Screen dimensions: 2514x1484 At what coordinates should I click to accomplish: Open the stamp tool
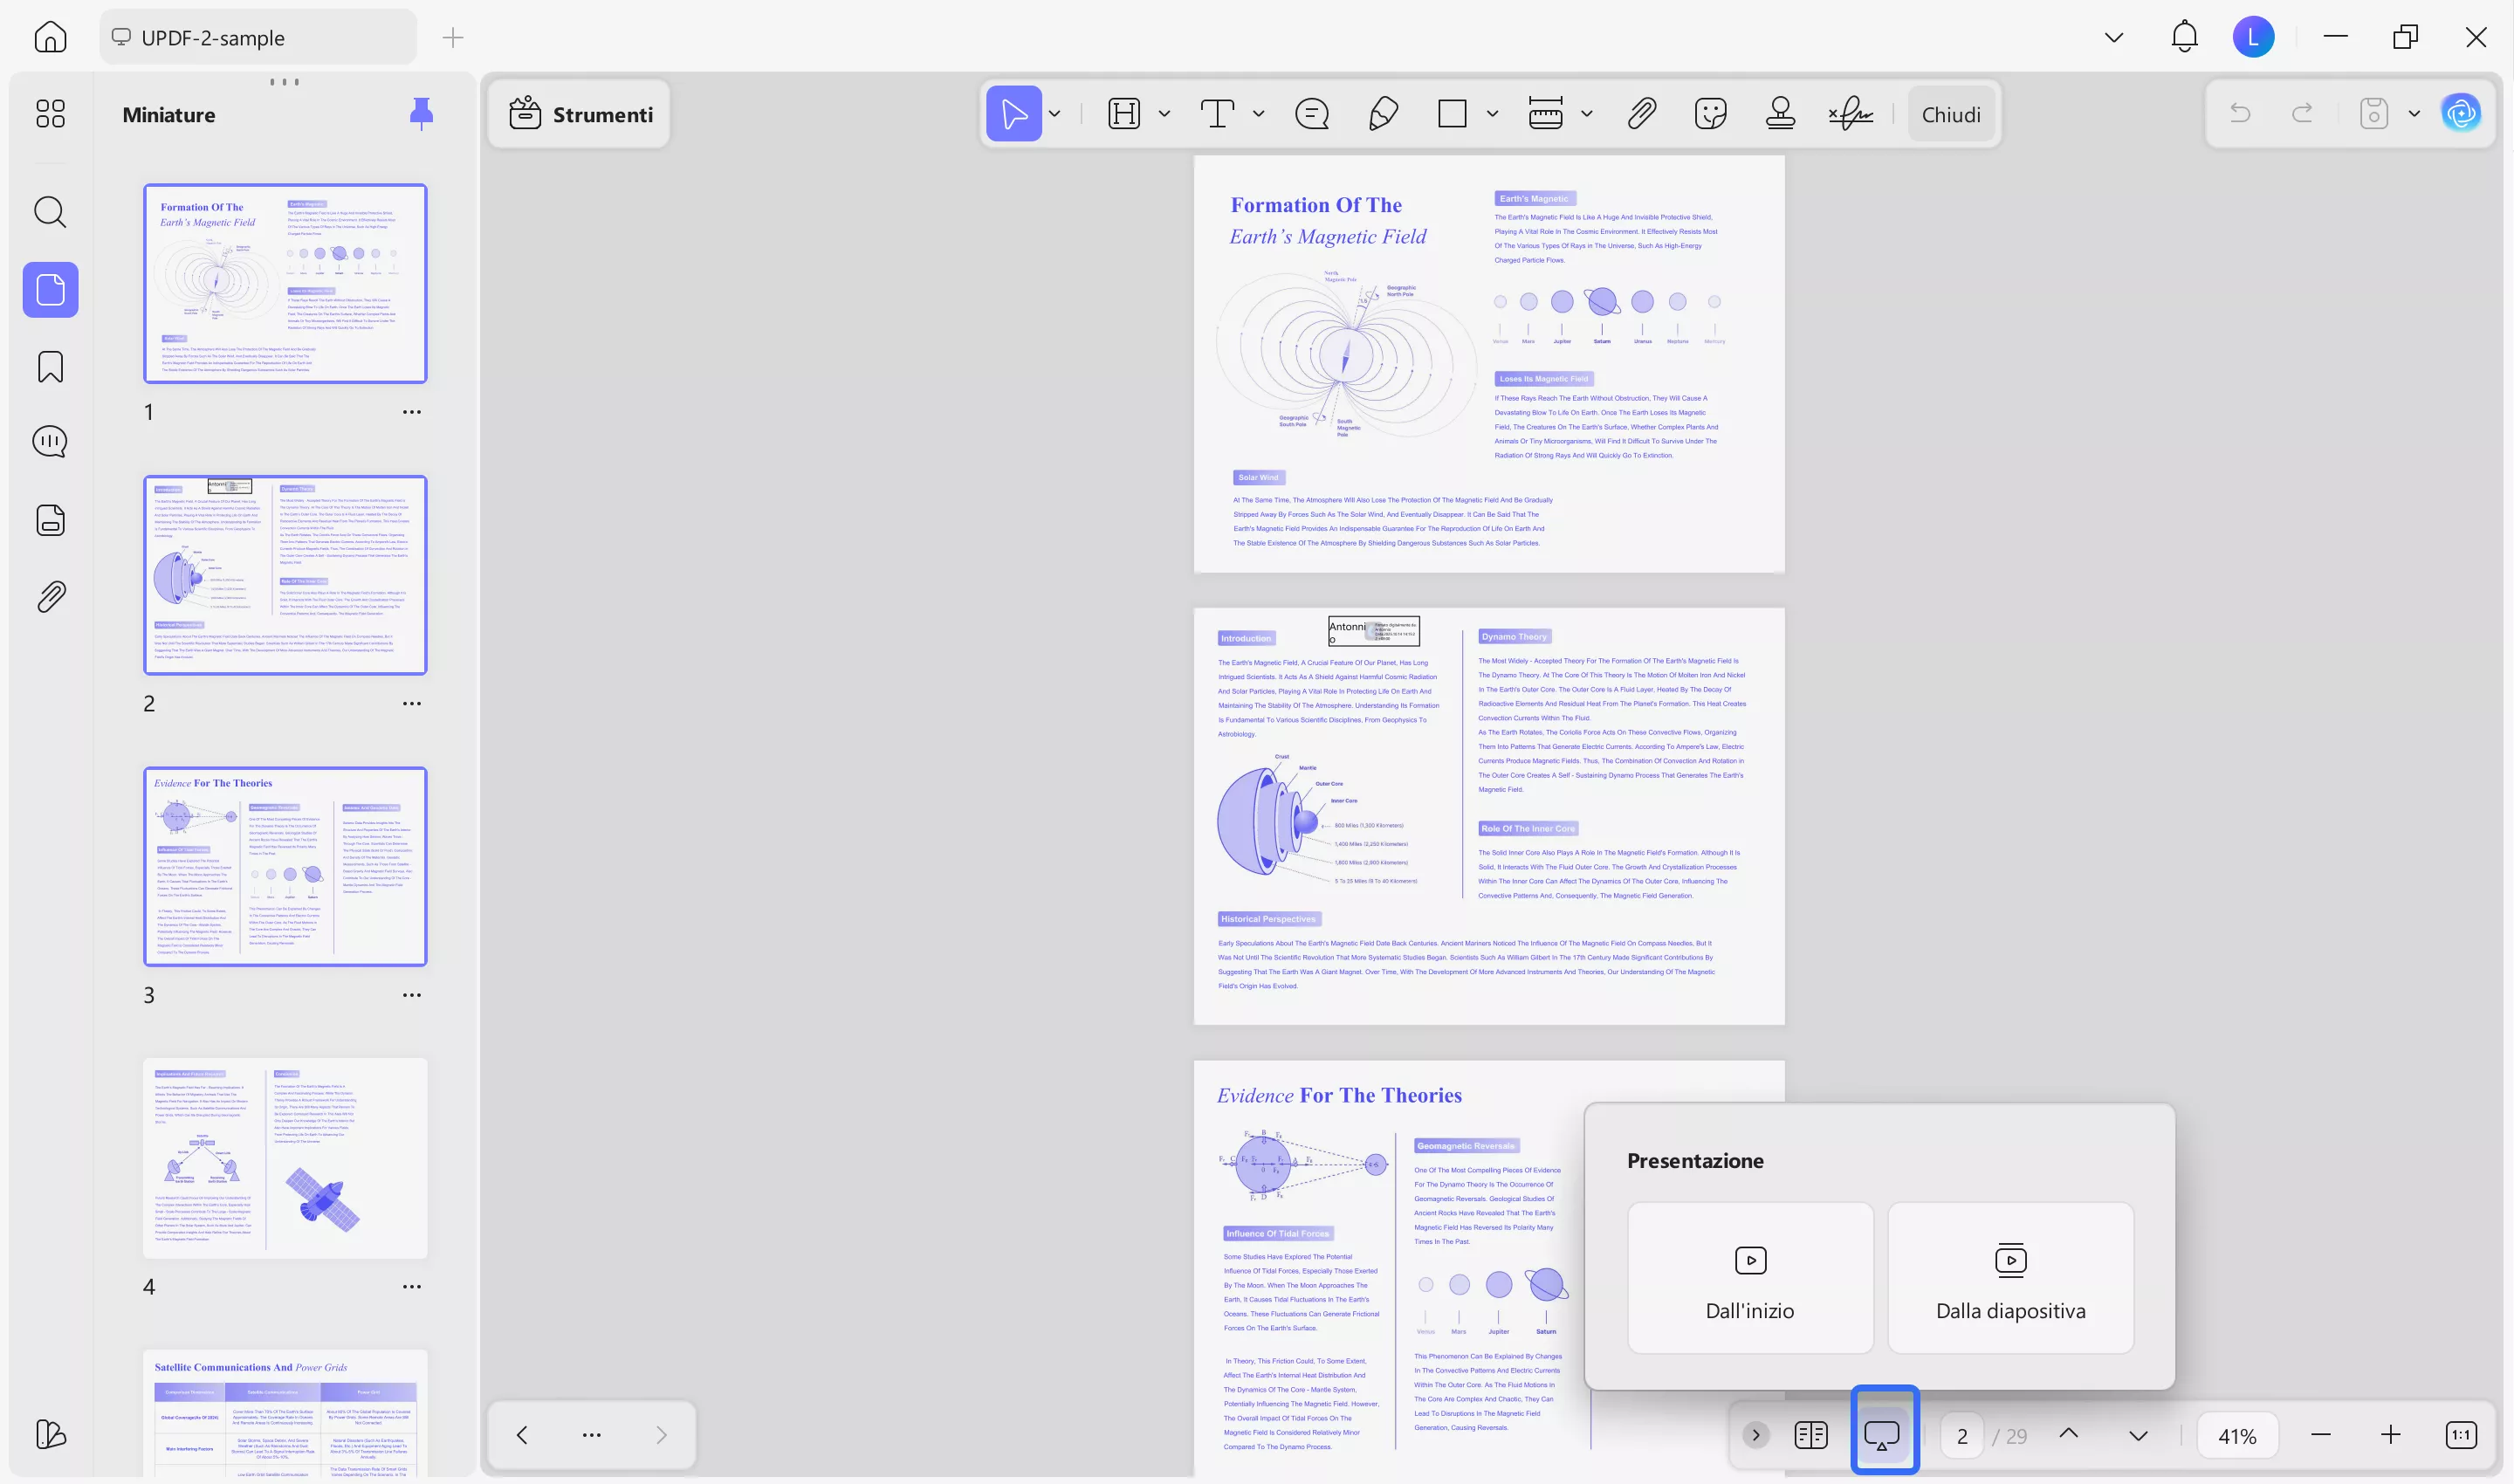(1781, 113)
